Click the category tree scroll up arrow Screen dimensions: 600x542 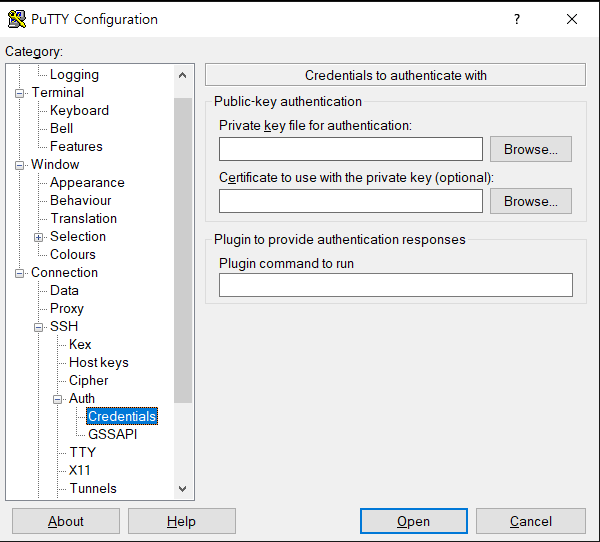pyautogui.click(x=183, y=75)
